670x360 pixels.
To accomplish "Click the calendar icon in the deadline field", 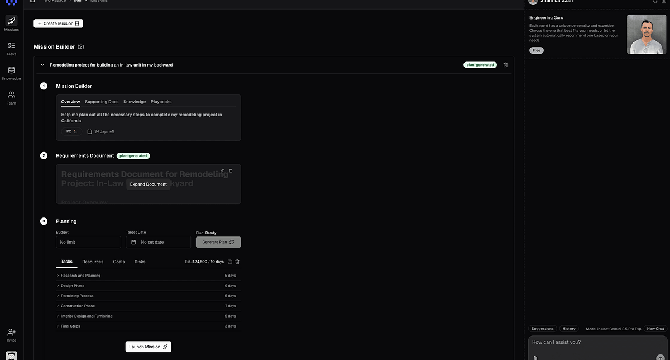I will click(133, 242).
